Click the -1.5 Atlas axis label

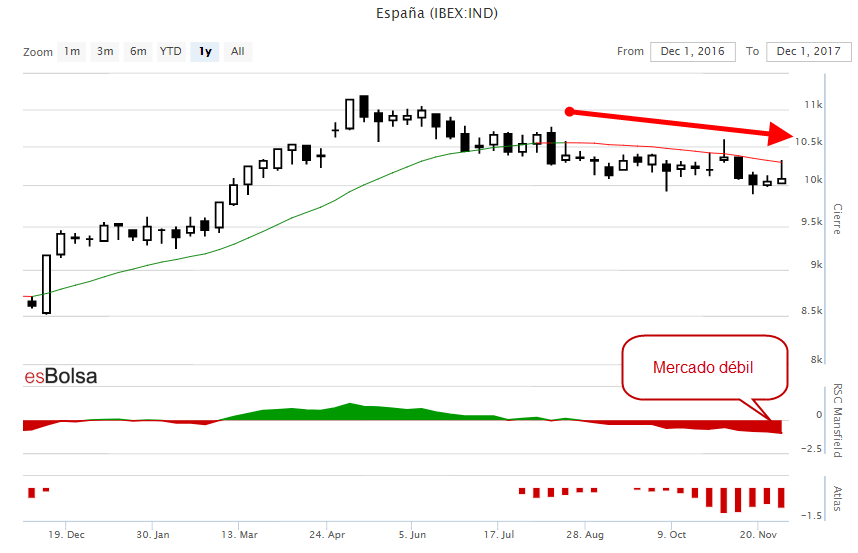(811, 515)
